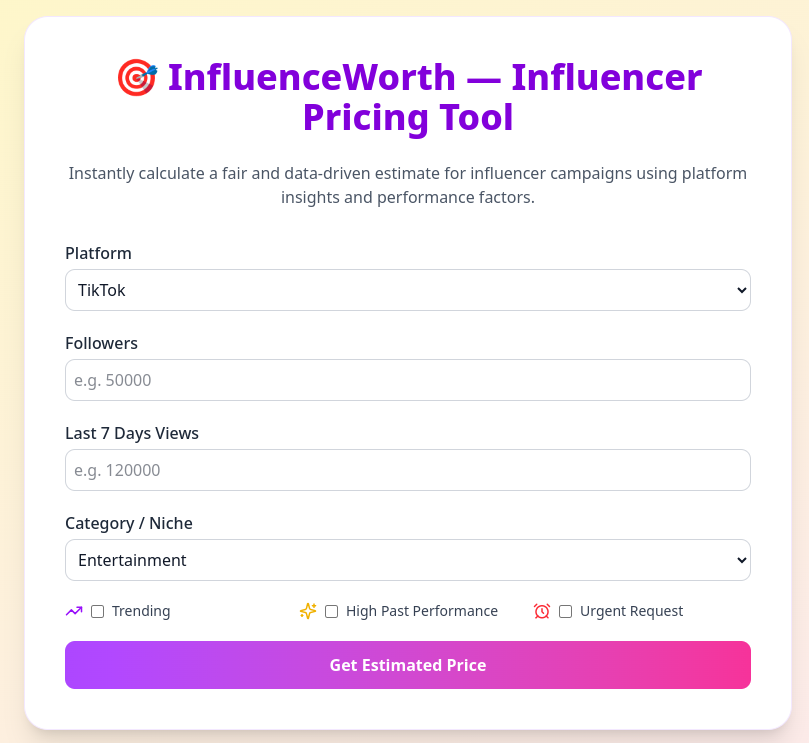Click the dartboard logo icon
Viewport: 809px width, 743px height.
tap(136, 76)
